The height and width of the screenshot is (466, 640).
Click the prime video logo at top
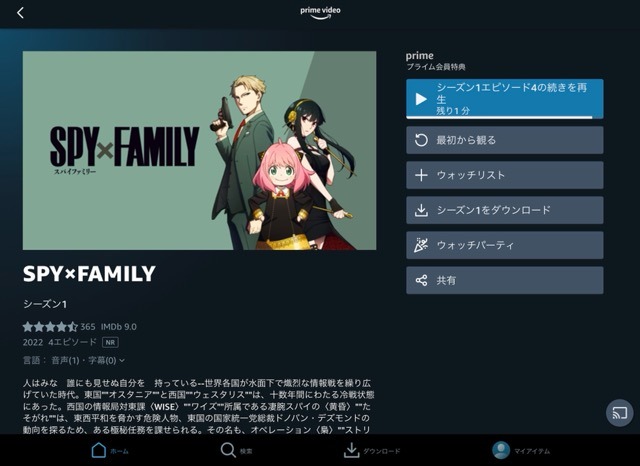[x=320, y=12]
